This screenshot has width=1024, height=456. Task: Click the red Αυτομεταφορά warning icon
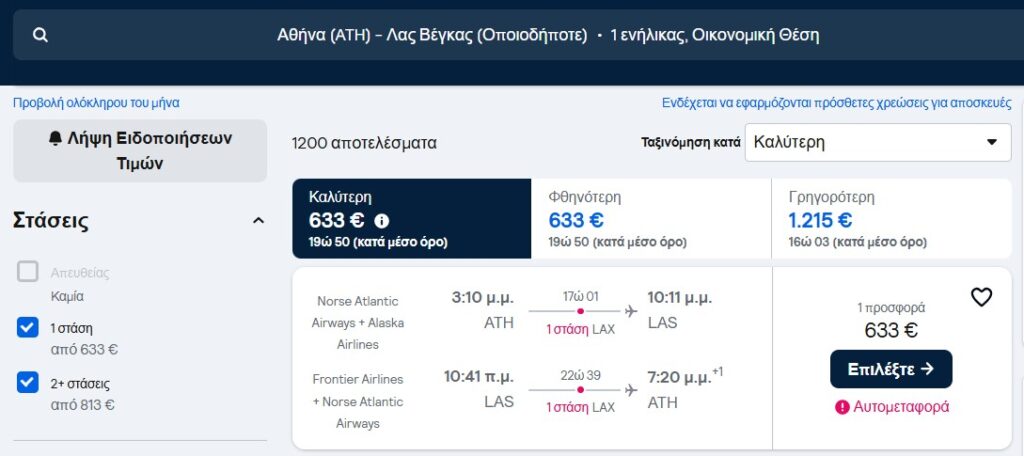click(x=842, y=407)
